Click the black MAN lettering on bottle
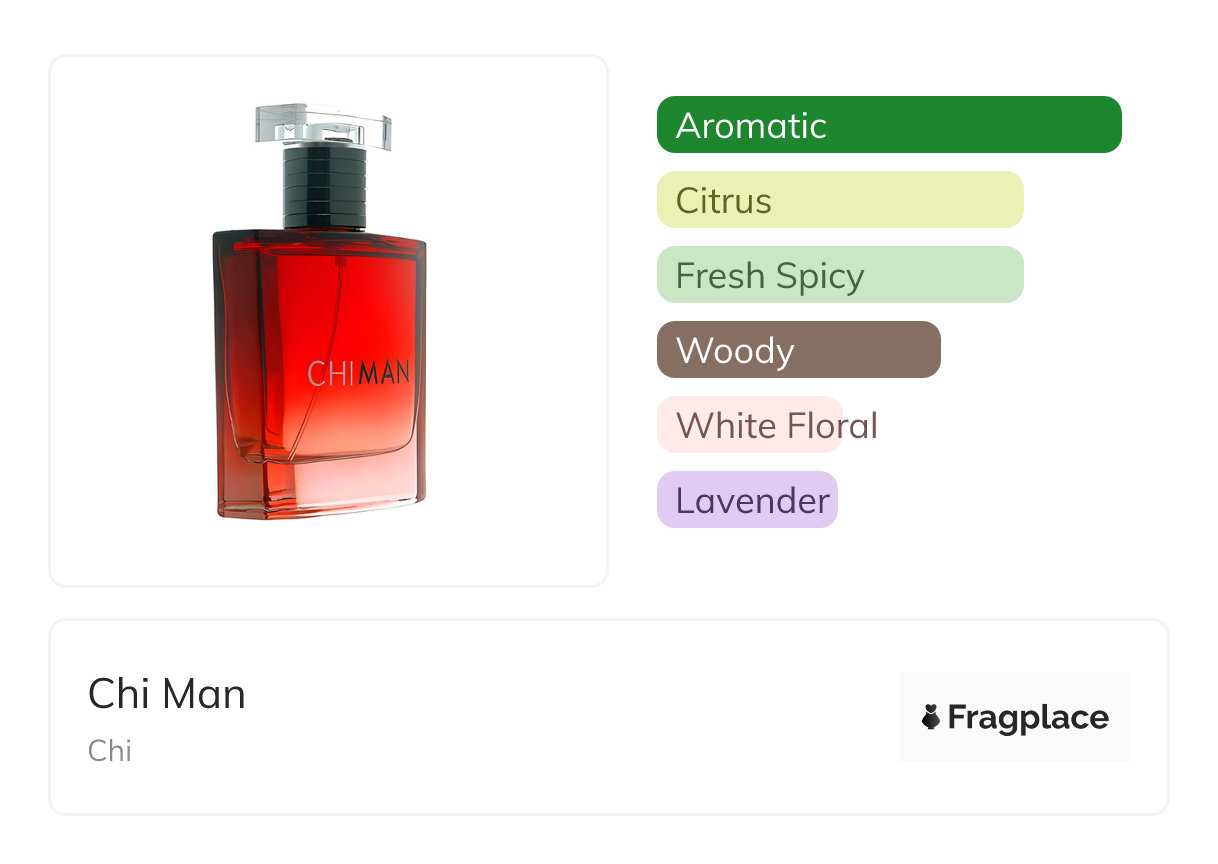 (384, 373)
